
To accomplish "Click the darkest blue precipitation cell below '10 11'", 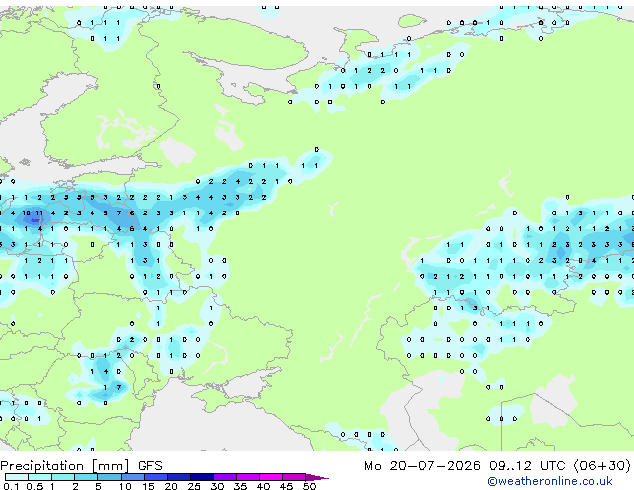I will coord(34,220).
